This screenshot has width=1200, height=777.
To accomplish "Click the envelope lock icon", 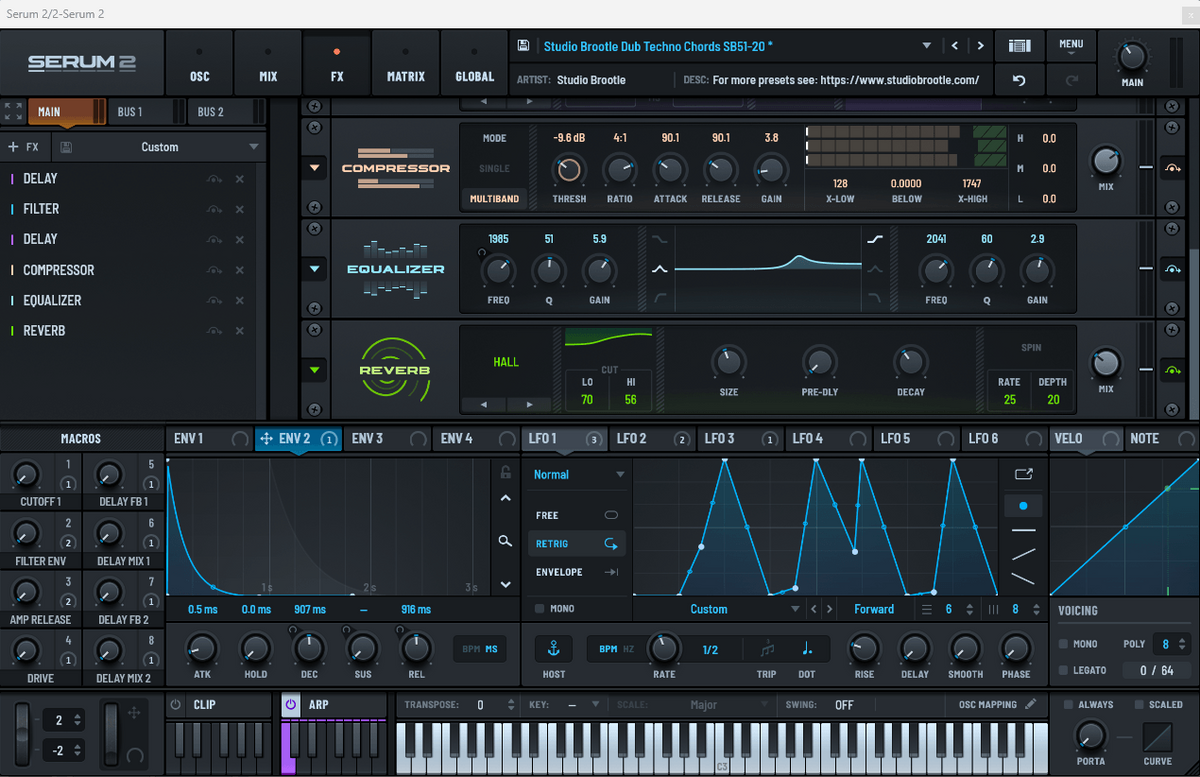I will (x=506, y=473).
